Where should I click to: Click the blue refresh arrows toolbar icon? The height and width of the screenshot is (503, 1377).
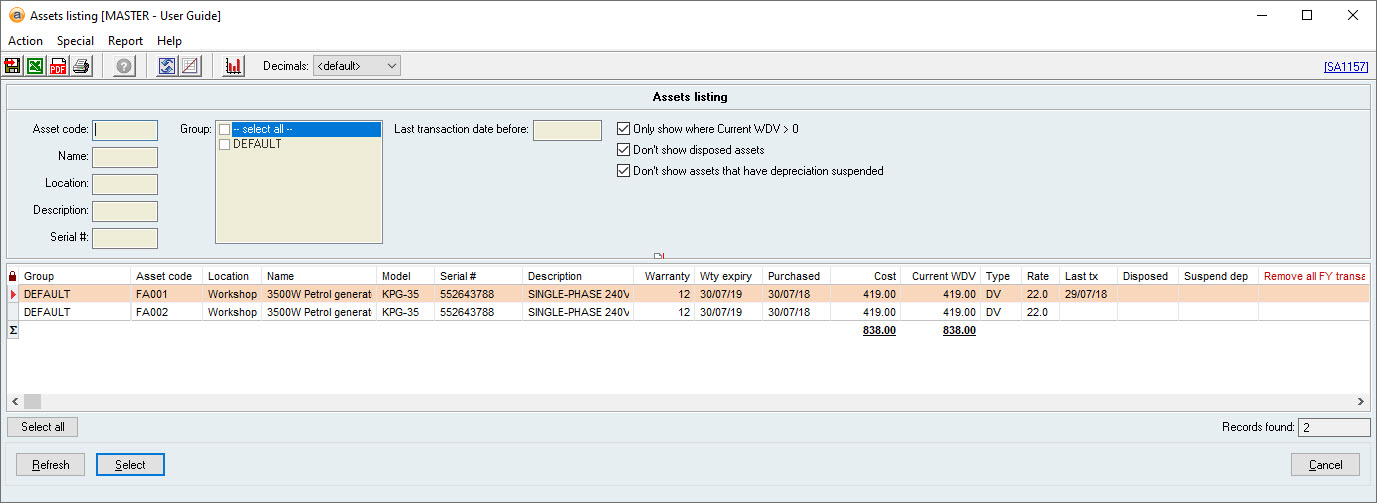coord(167,66)
